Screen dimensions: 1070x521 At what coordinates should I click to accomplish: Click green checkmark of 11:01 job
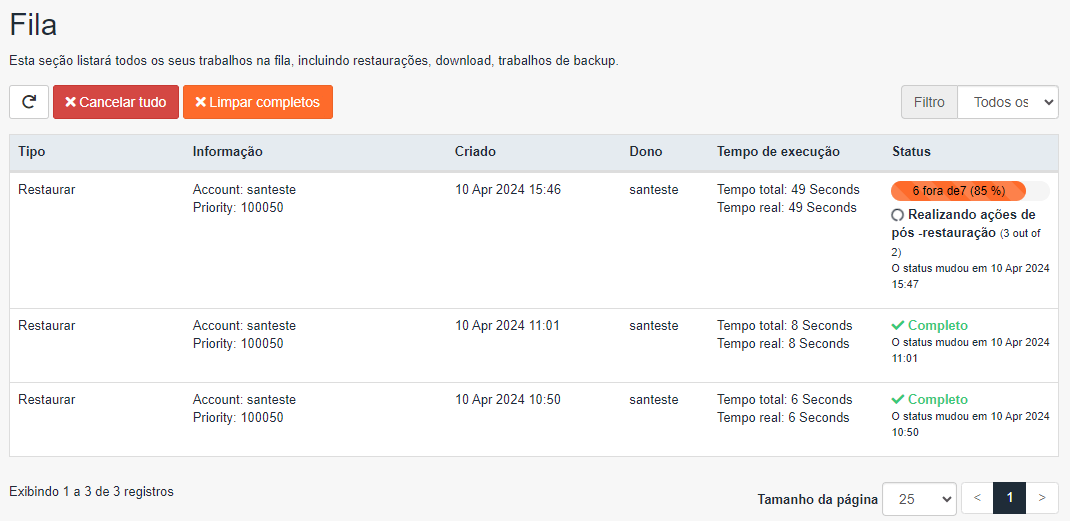[x=898, y=325]
